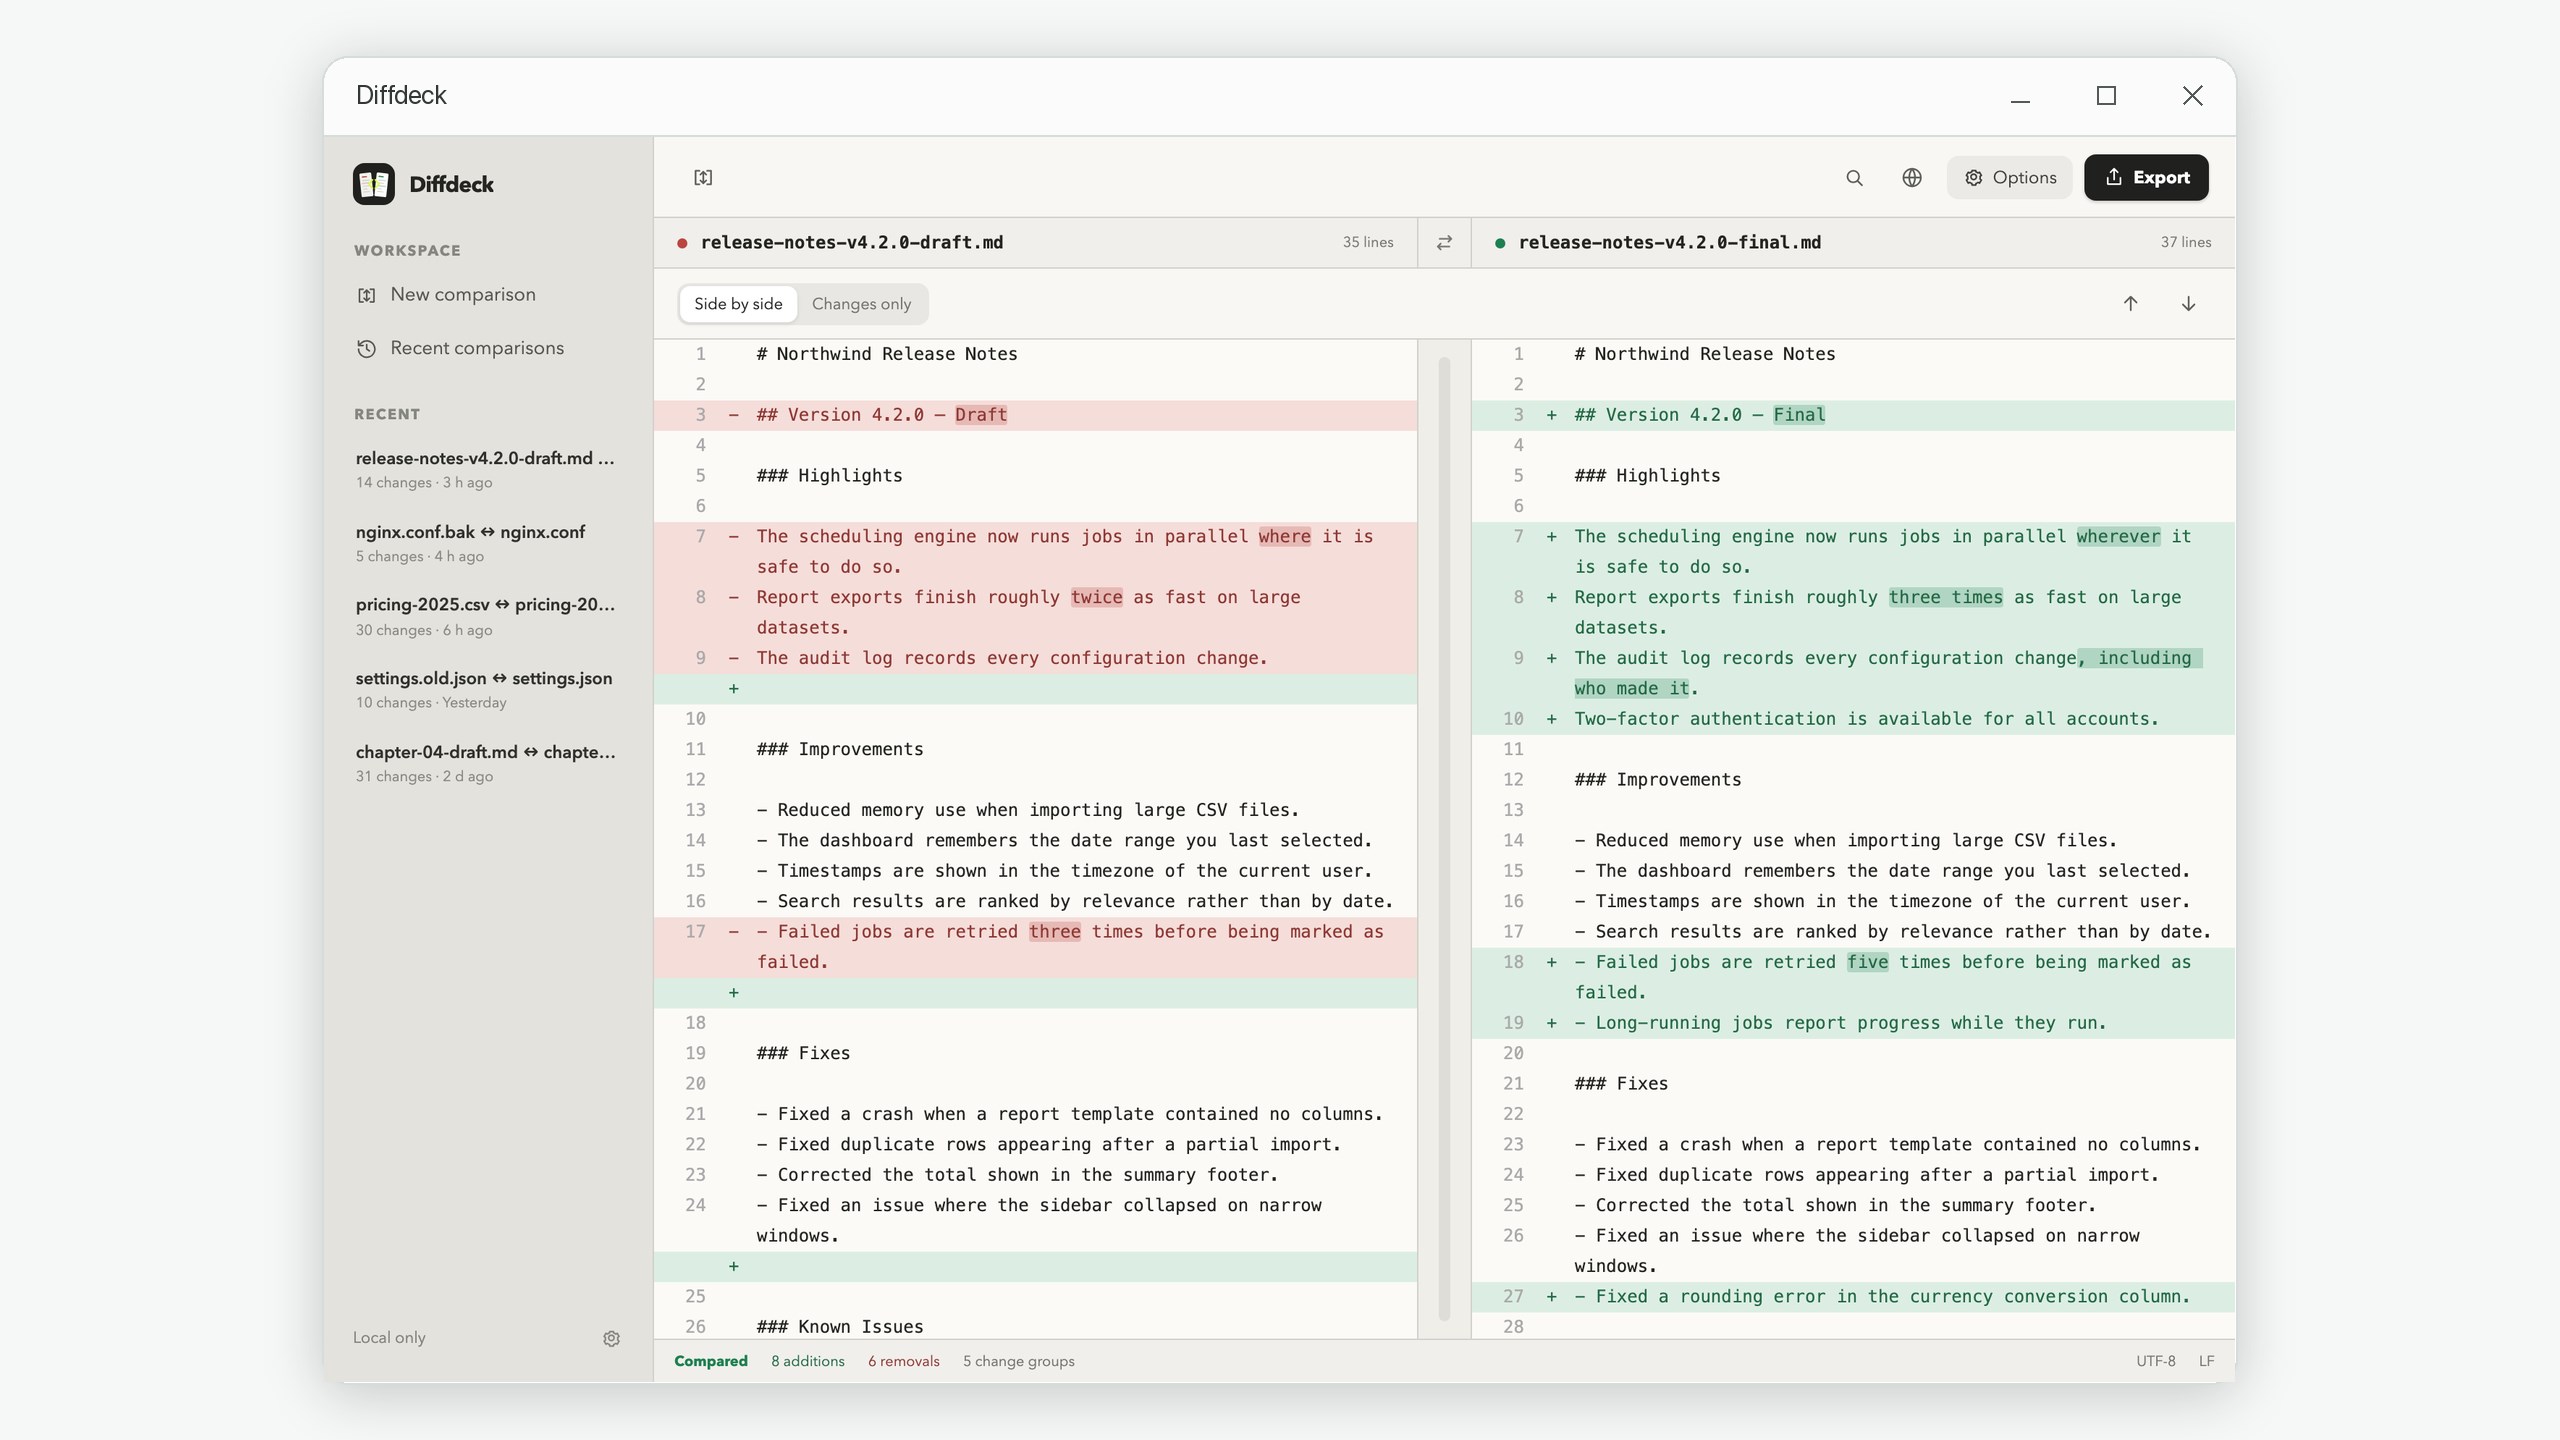
Task: Click the red dot beside draft file name
Action: [682, 243]
